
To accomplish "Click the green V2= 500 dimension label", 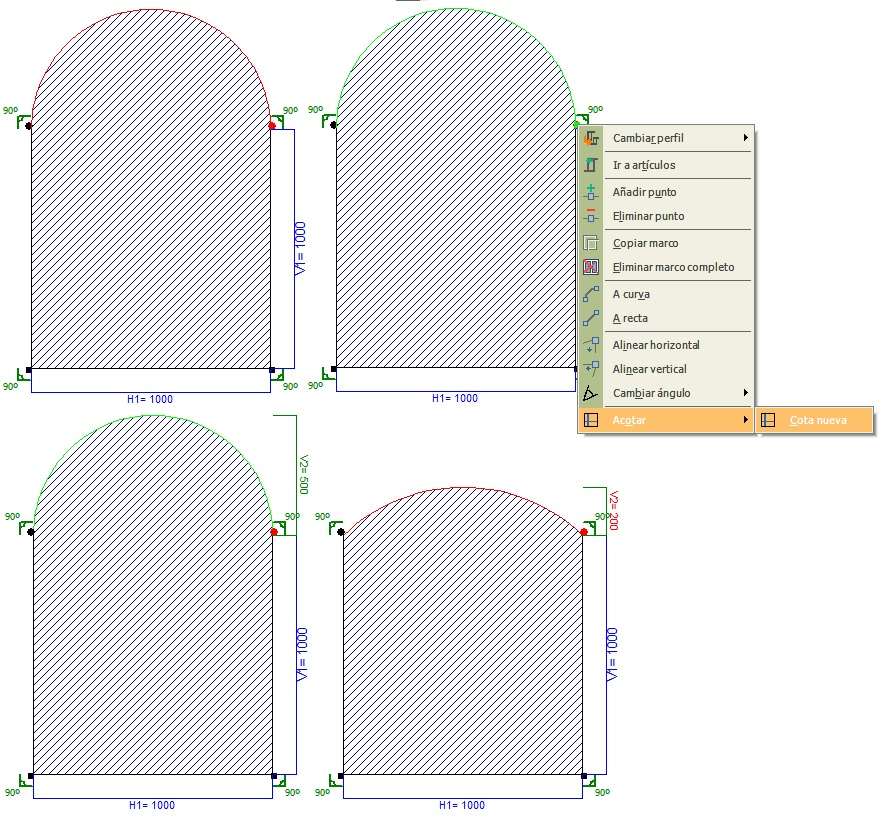I will click(304, 474).
